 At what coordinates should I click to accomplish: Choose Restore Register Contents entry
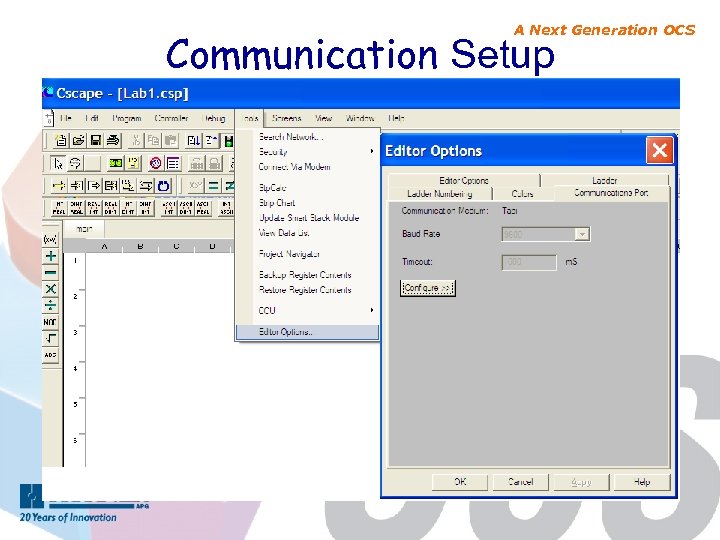[308, 290]
